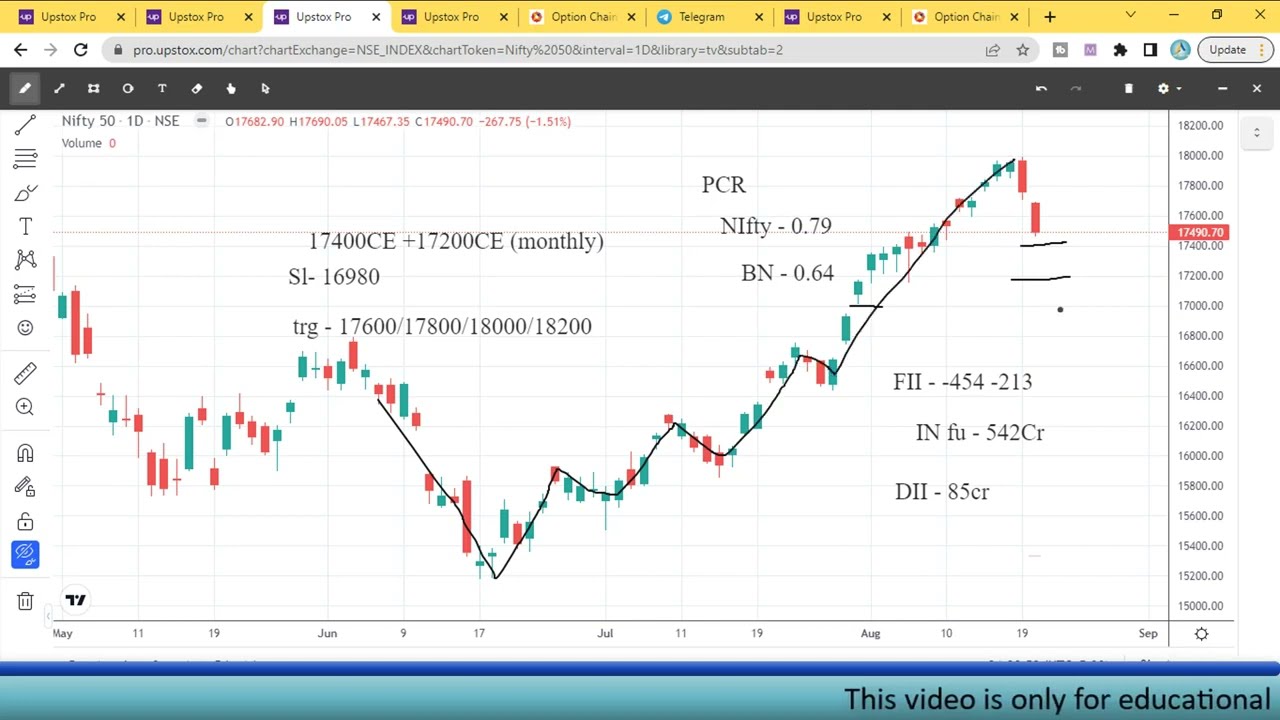
Task: Toggle magnet mode for drawings
Action: tap(25, 454)
